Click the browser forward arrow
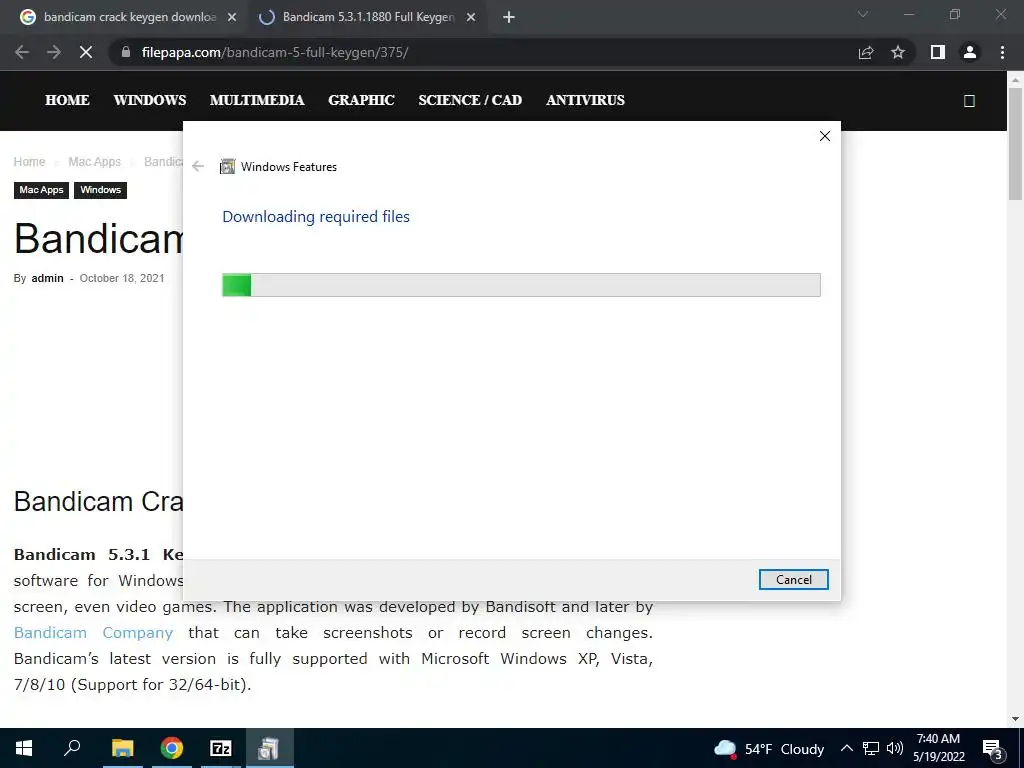Screen dimensions: 1024x768 pyautogui.click(x=54, y=52)
